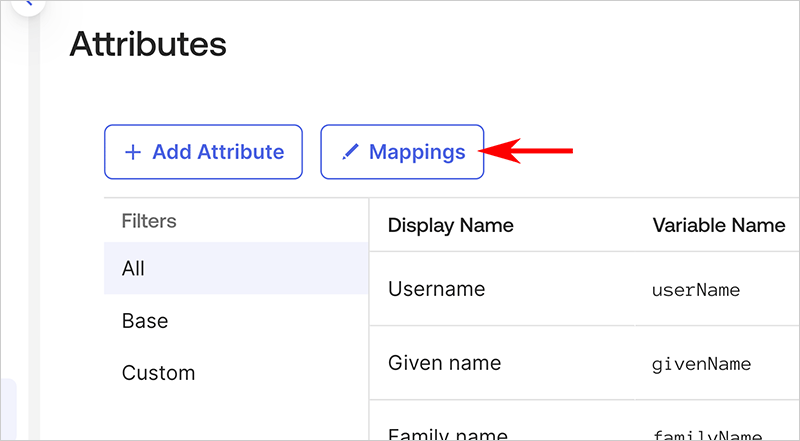
Task: Click the Filters section label
Action: tap(148, 220)
